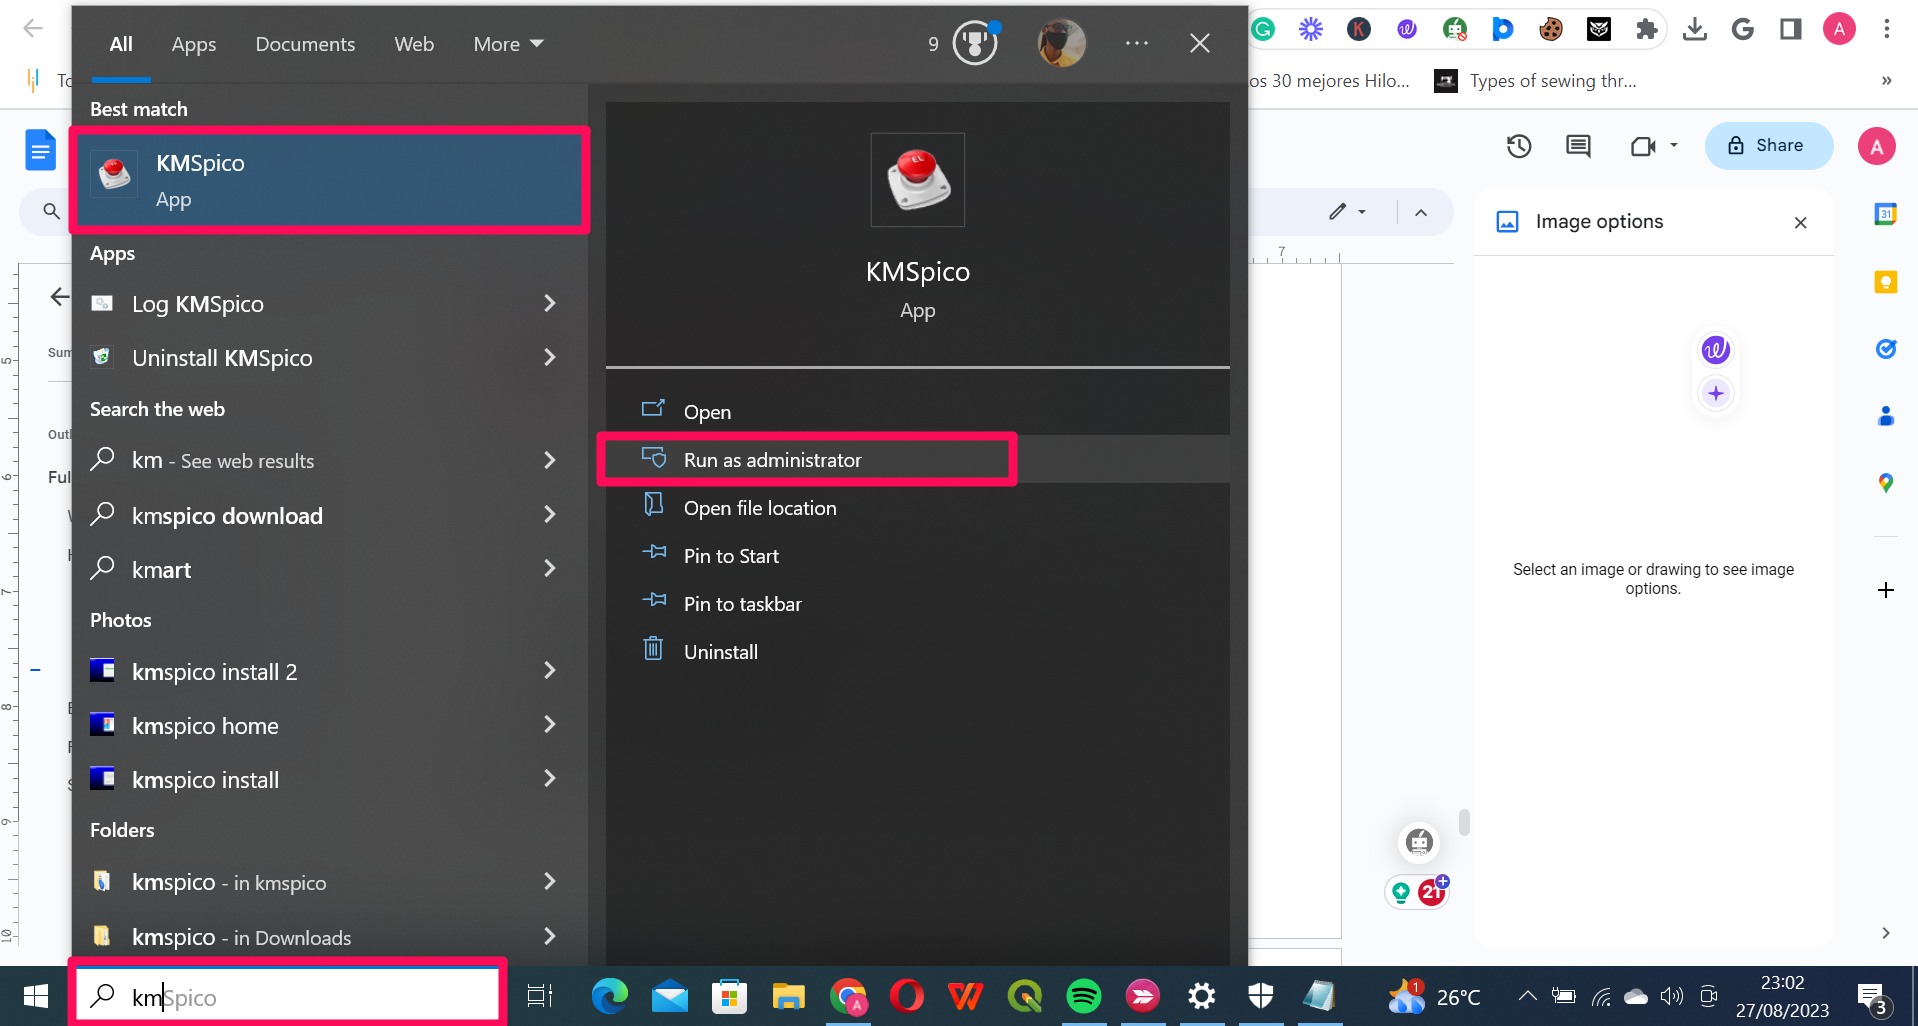Expand the kmspico install 2 result

pyautogui.click(x=550, y=670)
